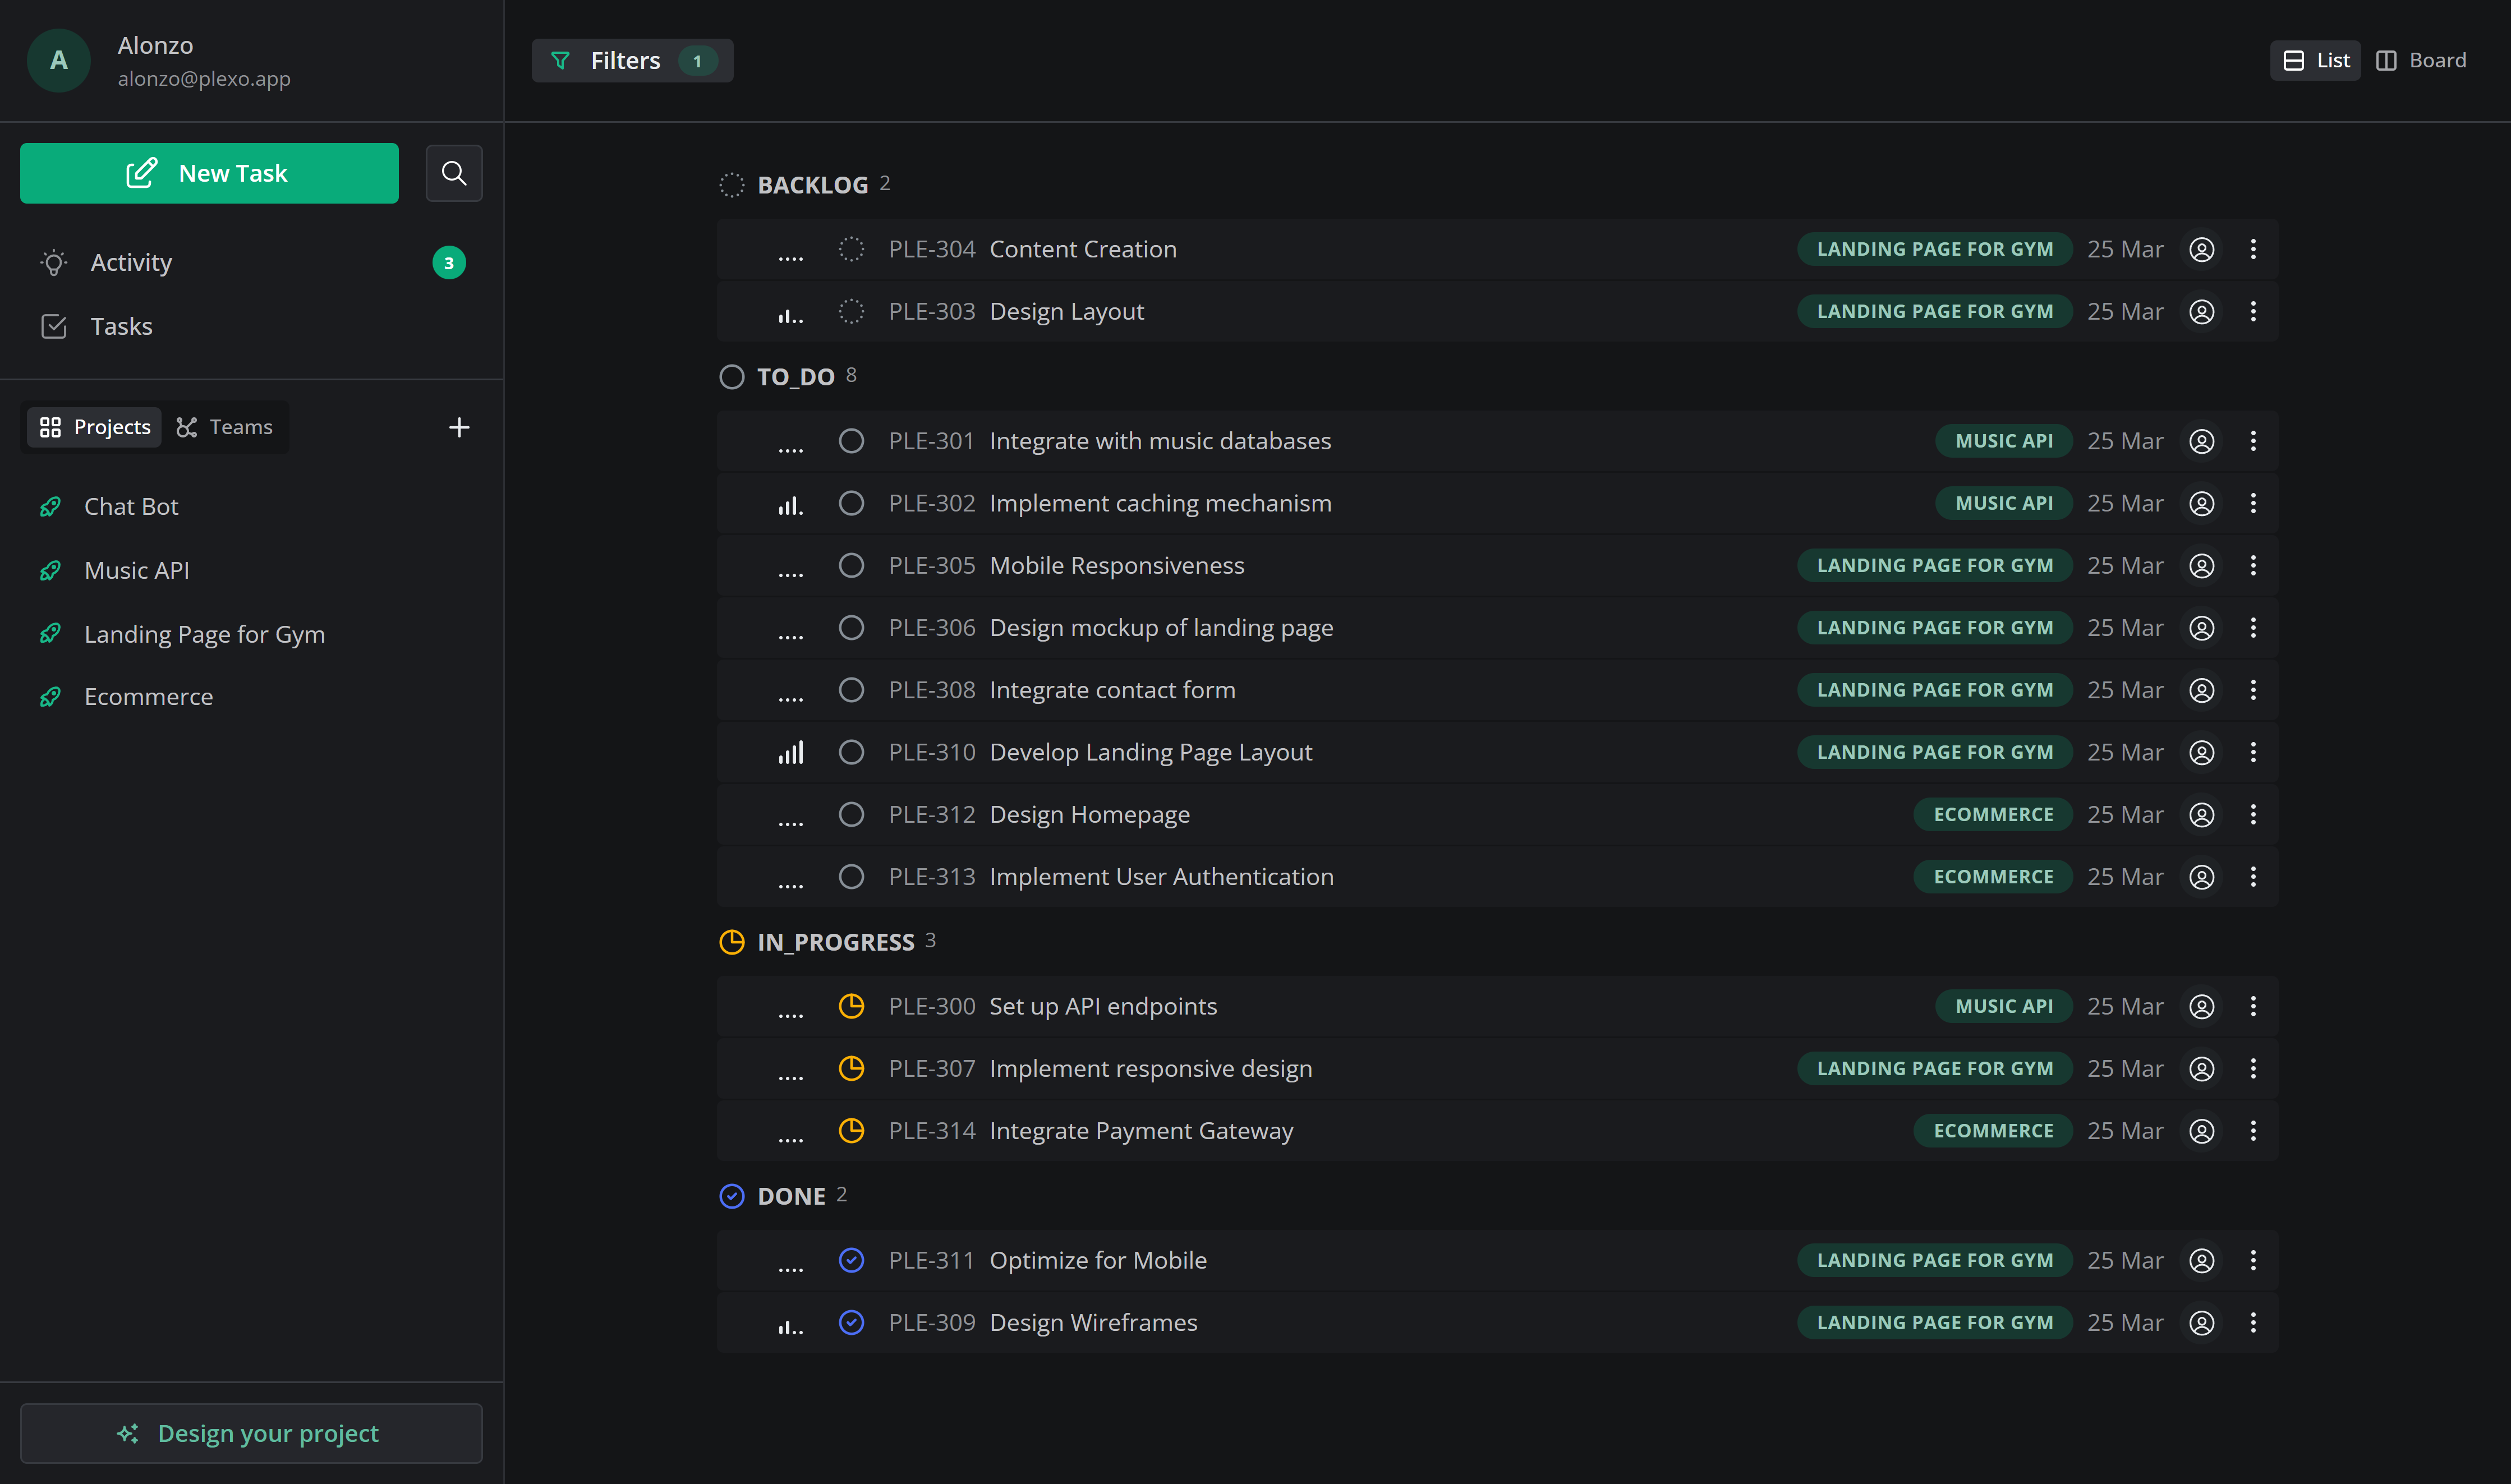Click priority bars icon for PLE-310
Screen dimensions: 2511x1484
pos(790,752)
